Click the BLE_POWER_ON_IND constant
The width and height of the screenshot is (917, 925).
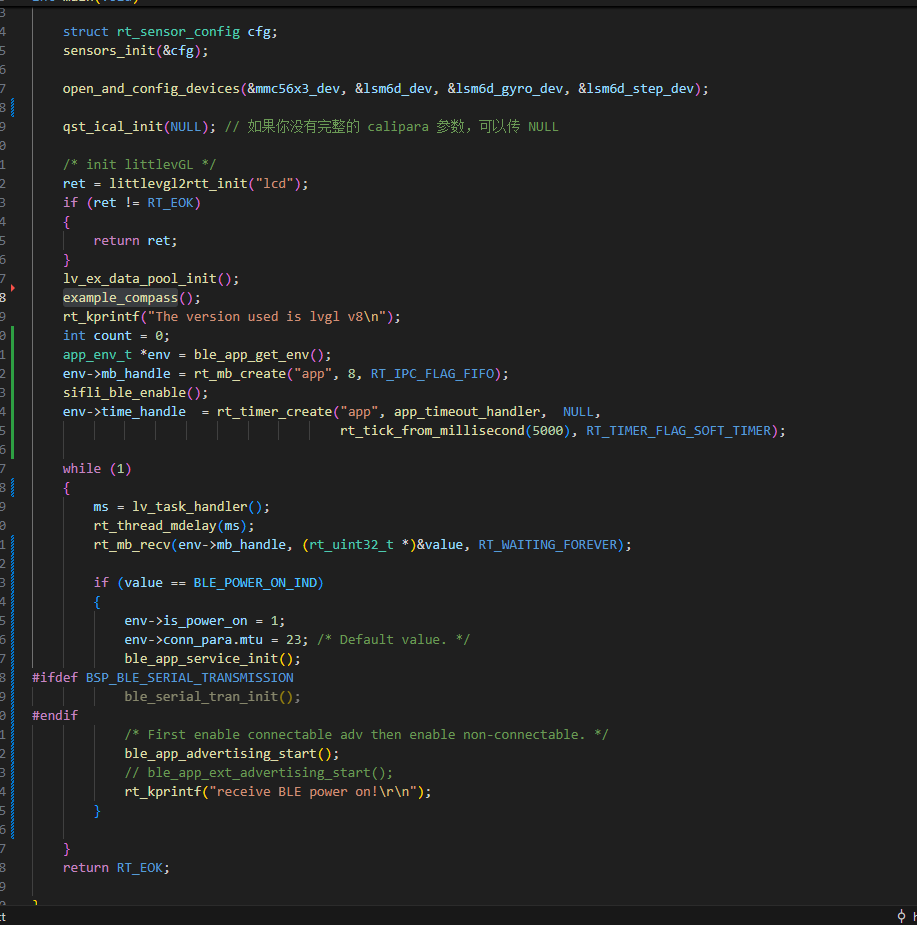pos(258,583)
